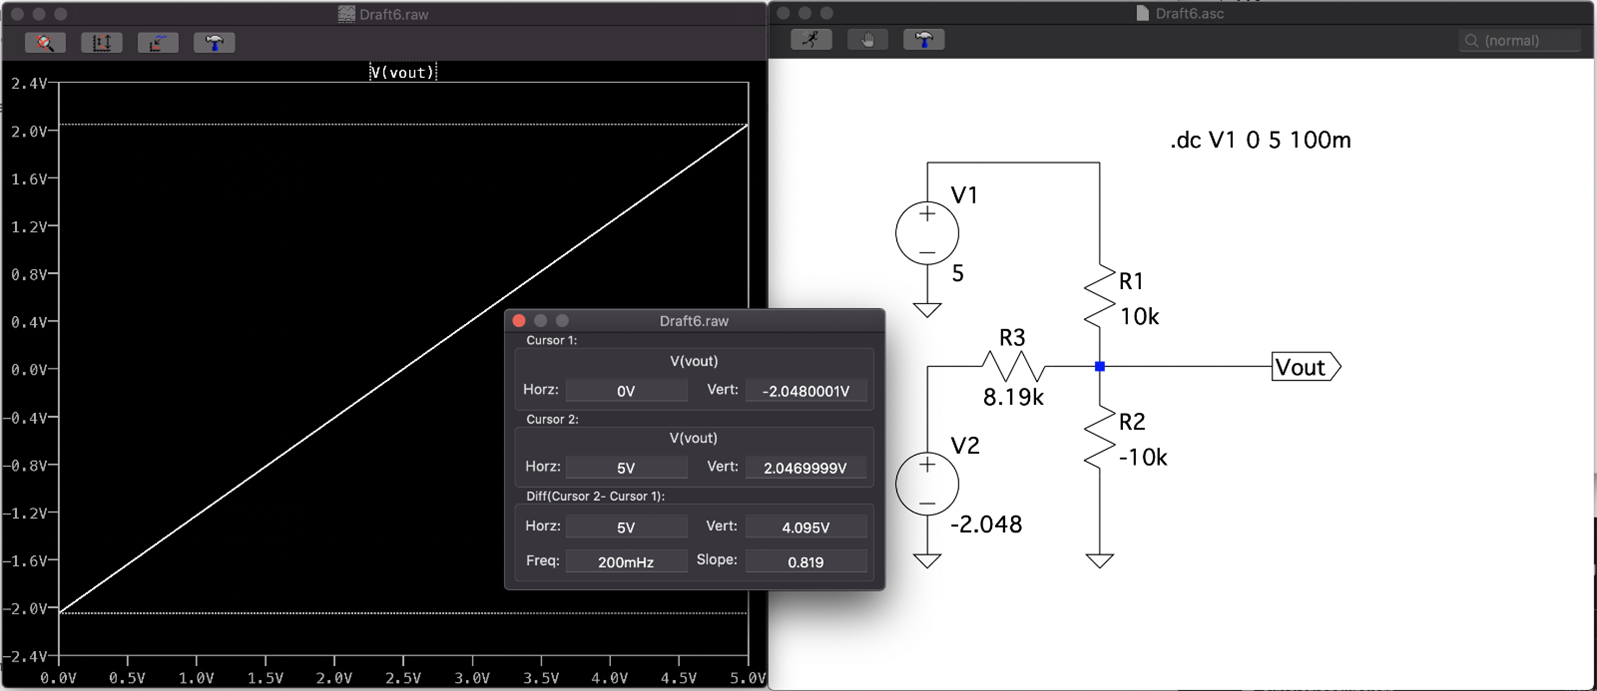Click the Diff(Cursor 2- Cursor 1) heading

(595, 496)
